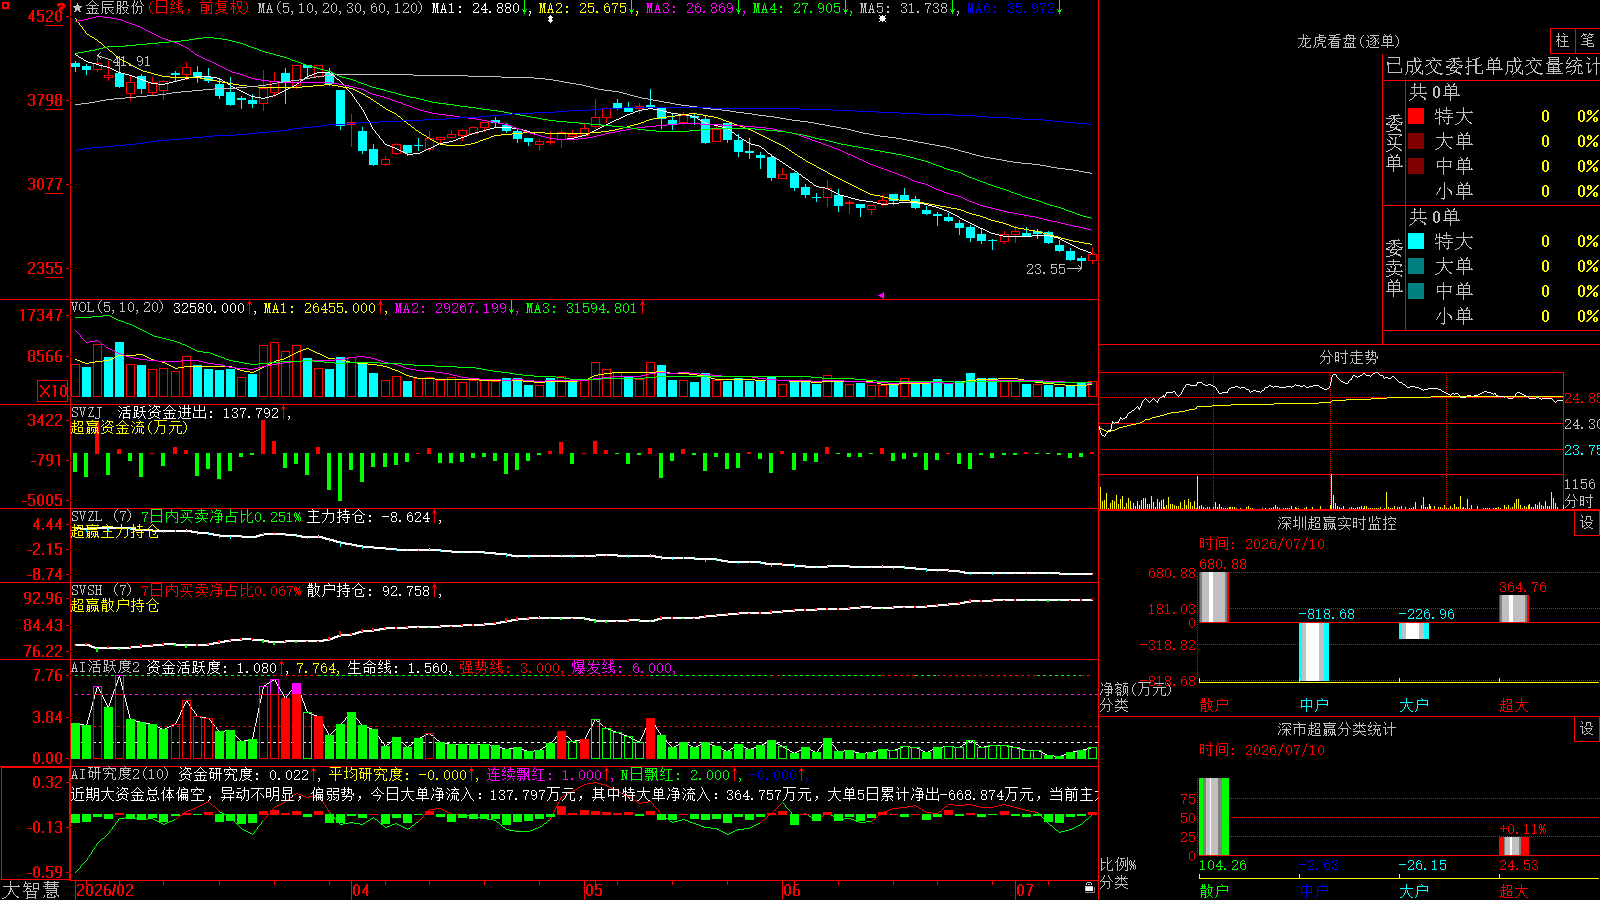Viewport: 1600px width, 900px height.
Task: Open 设 settings for 深市超赢分类统计
Action: click(1587, 729)
